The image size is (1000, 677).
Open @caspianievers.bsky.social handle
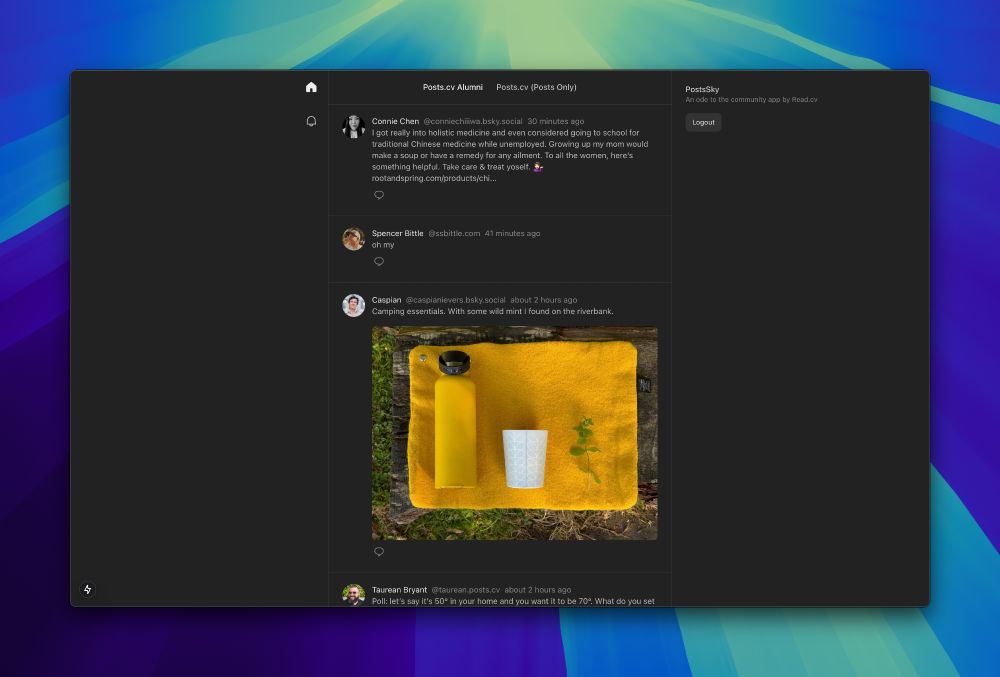[x=455, y=300]
